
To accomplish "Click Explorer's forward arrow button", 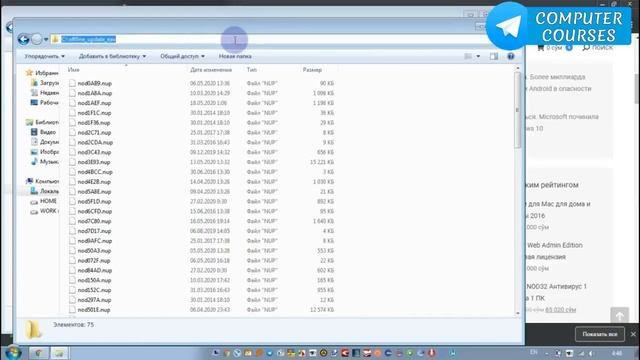I will [37, 39].
